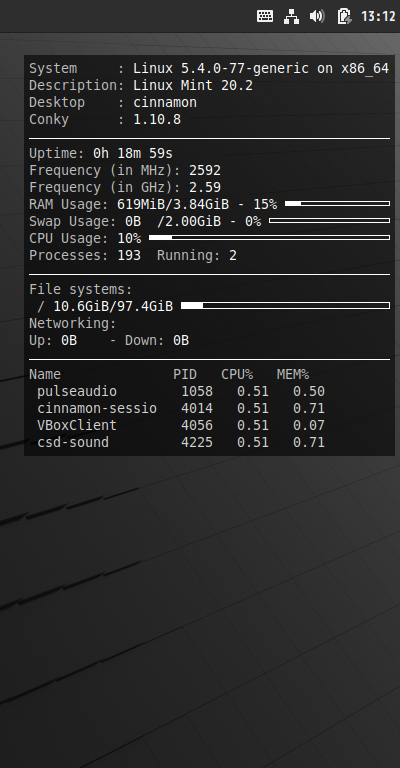Click the Uptime value text

pos(133,153)
